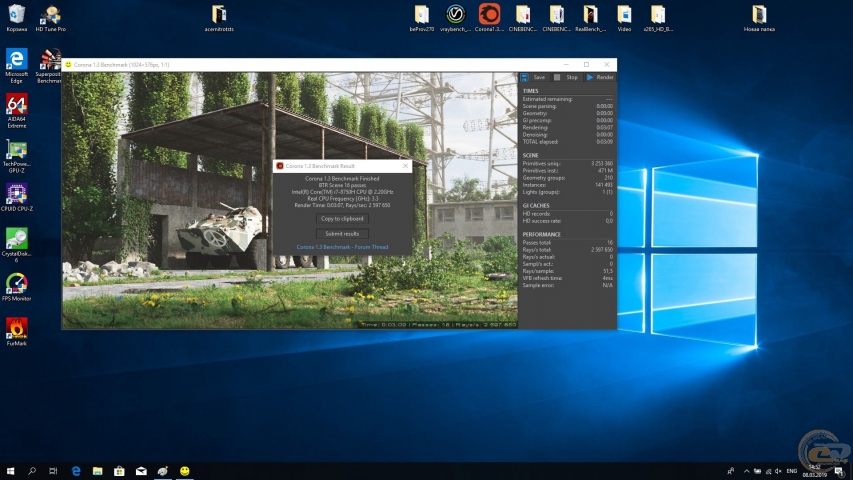
Task: Open File Explorer from taskbar
Action: coord(97,471)
